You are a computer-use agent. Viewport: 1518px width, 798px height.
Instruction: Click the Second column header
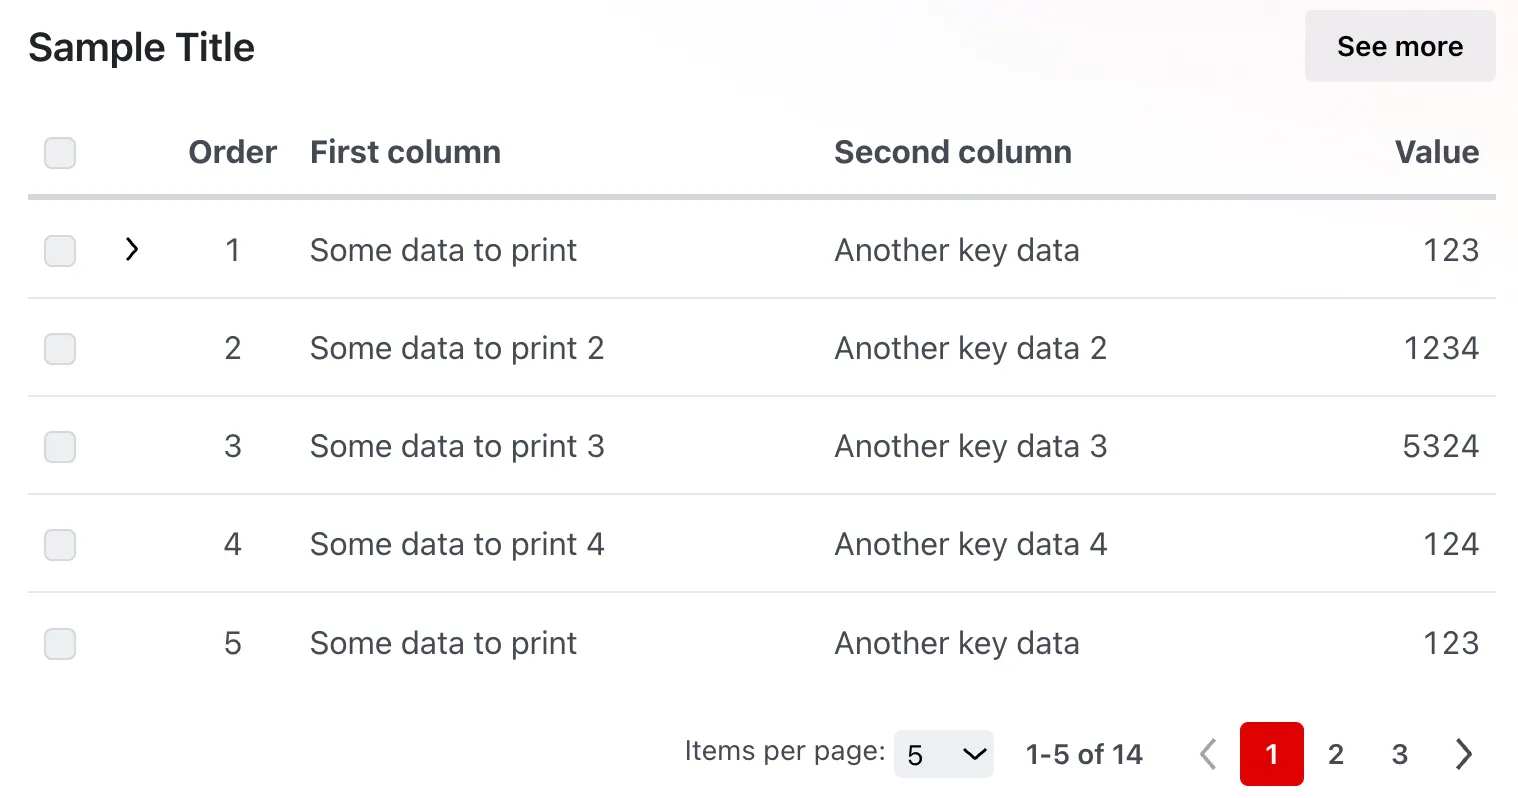tap(952, 152)
